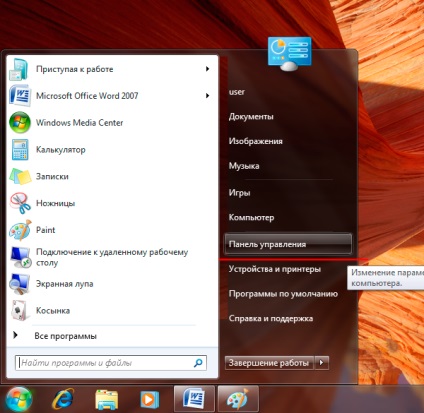Expand the Microsoft Office Word 2007 jump list arrow
The width and height of the screenshot is (424, 413).
(x=207, y=96)
